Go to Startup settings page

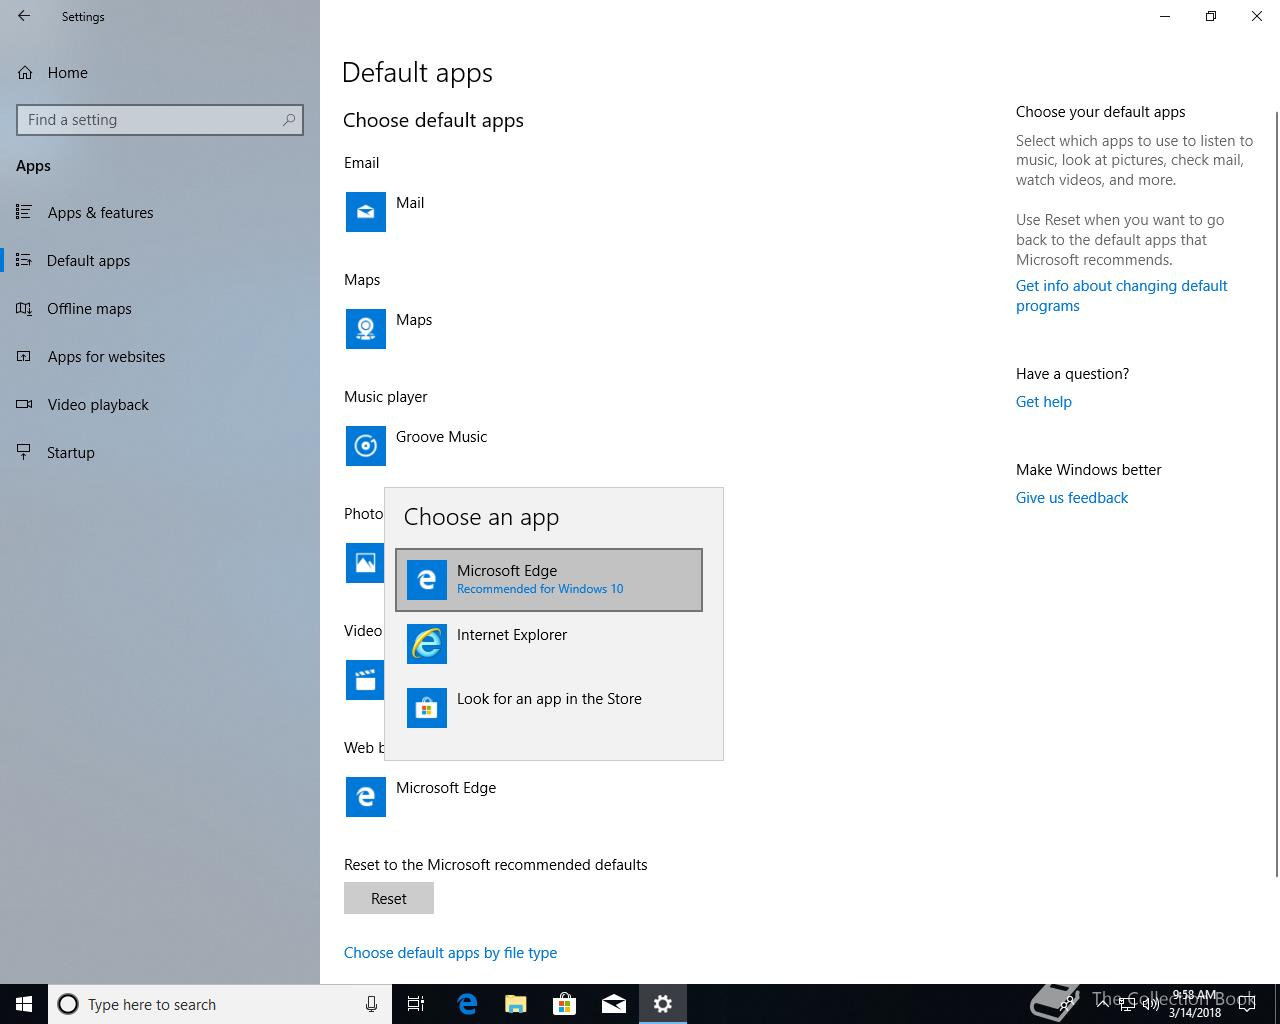pos(70,453)
